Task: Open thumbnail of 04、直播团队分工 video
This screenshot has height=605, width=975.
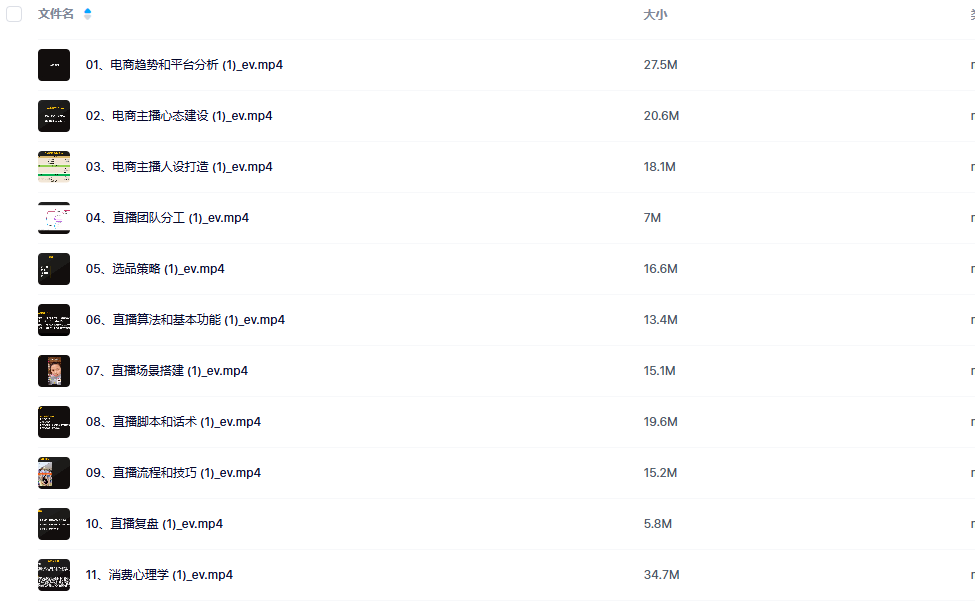Action: tap(54, 218)
